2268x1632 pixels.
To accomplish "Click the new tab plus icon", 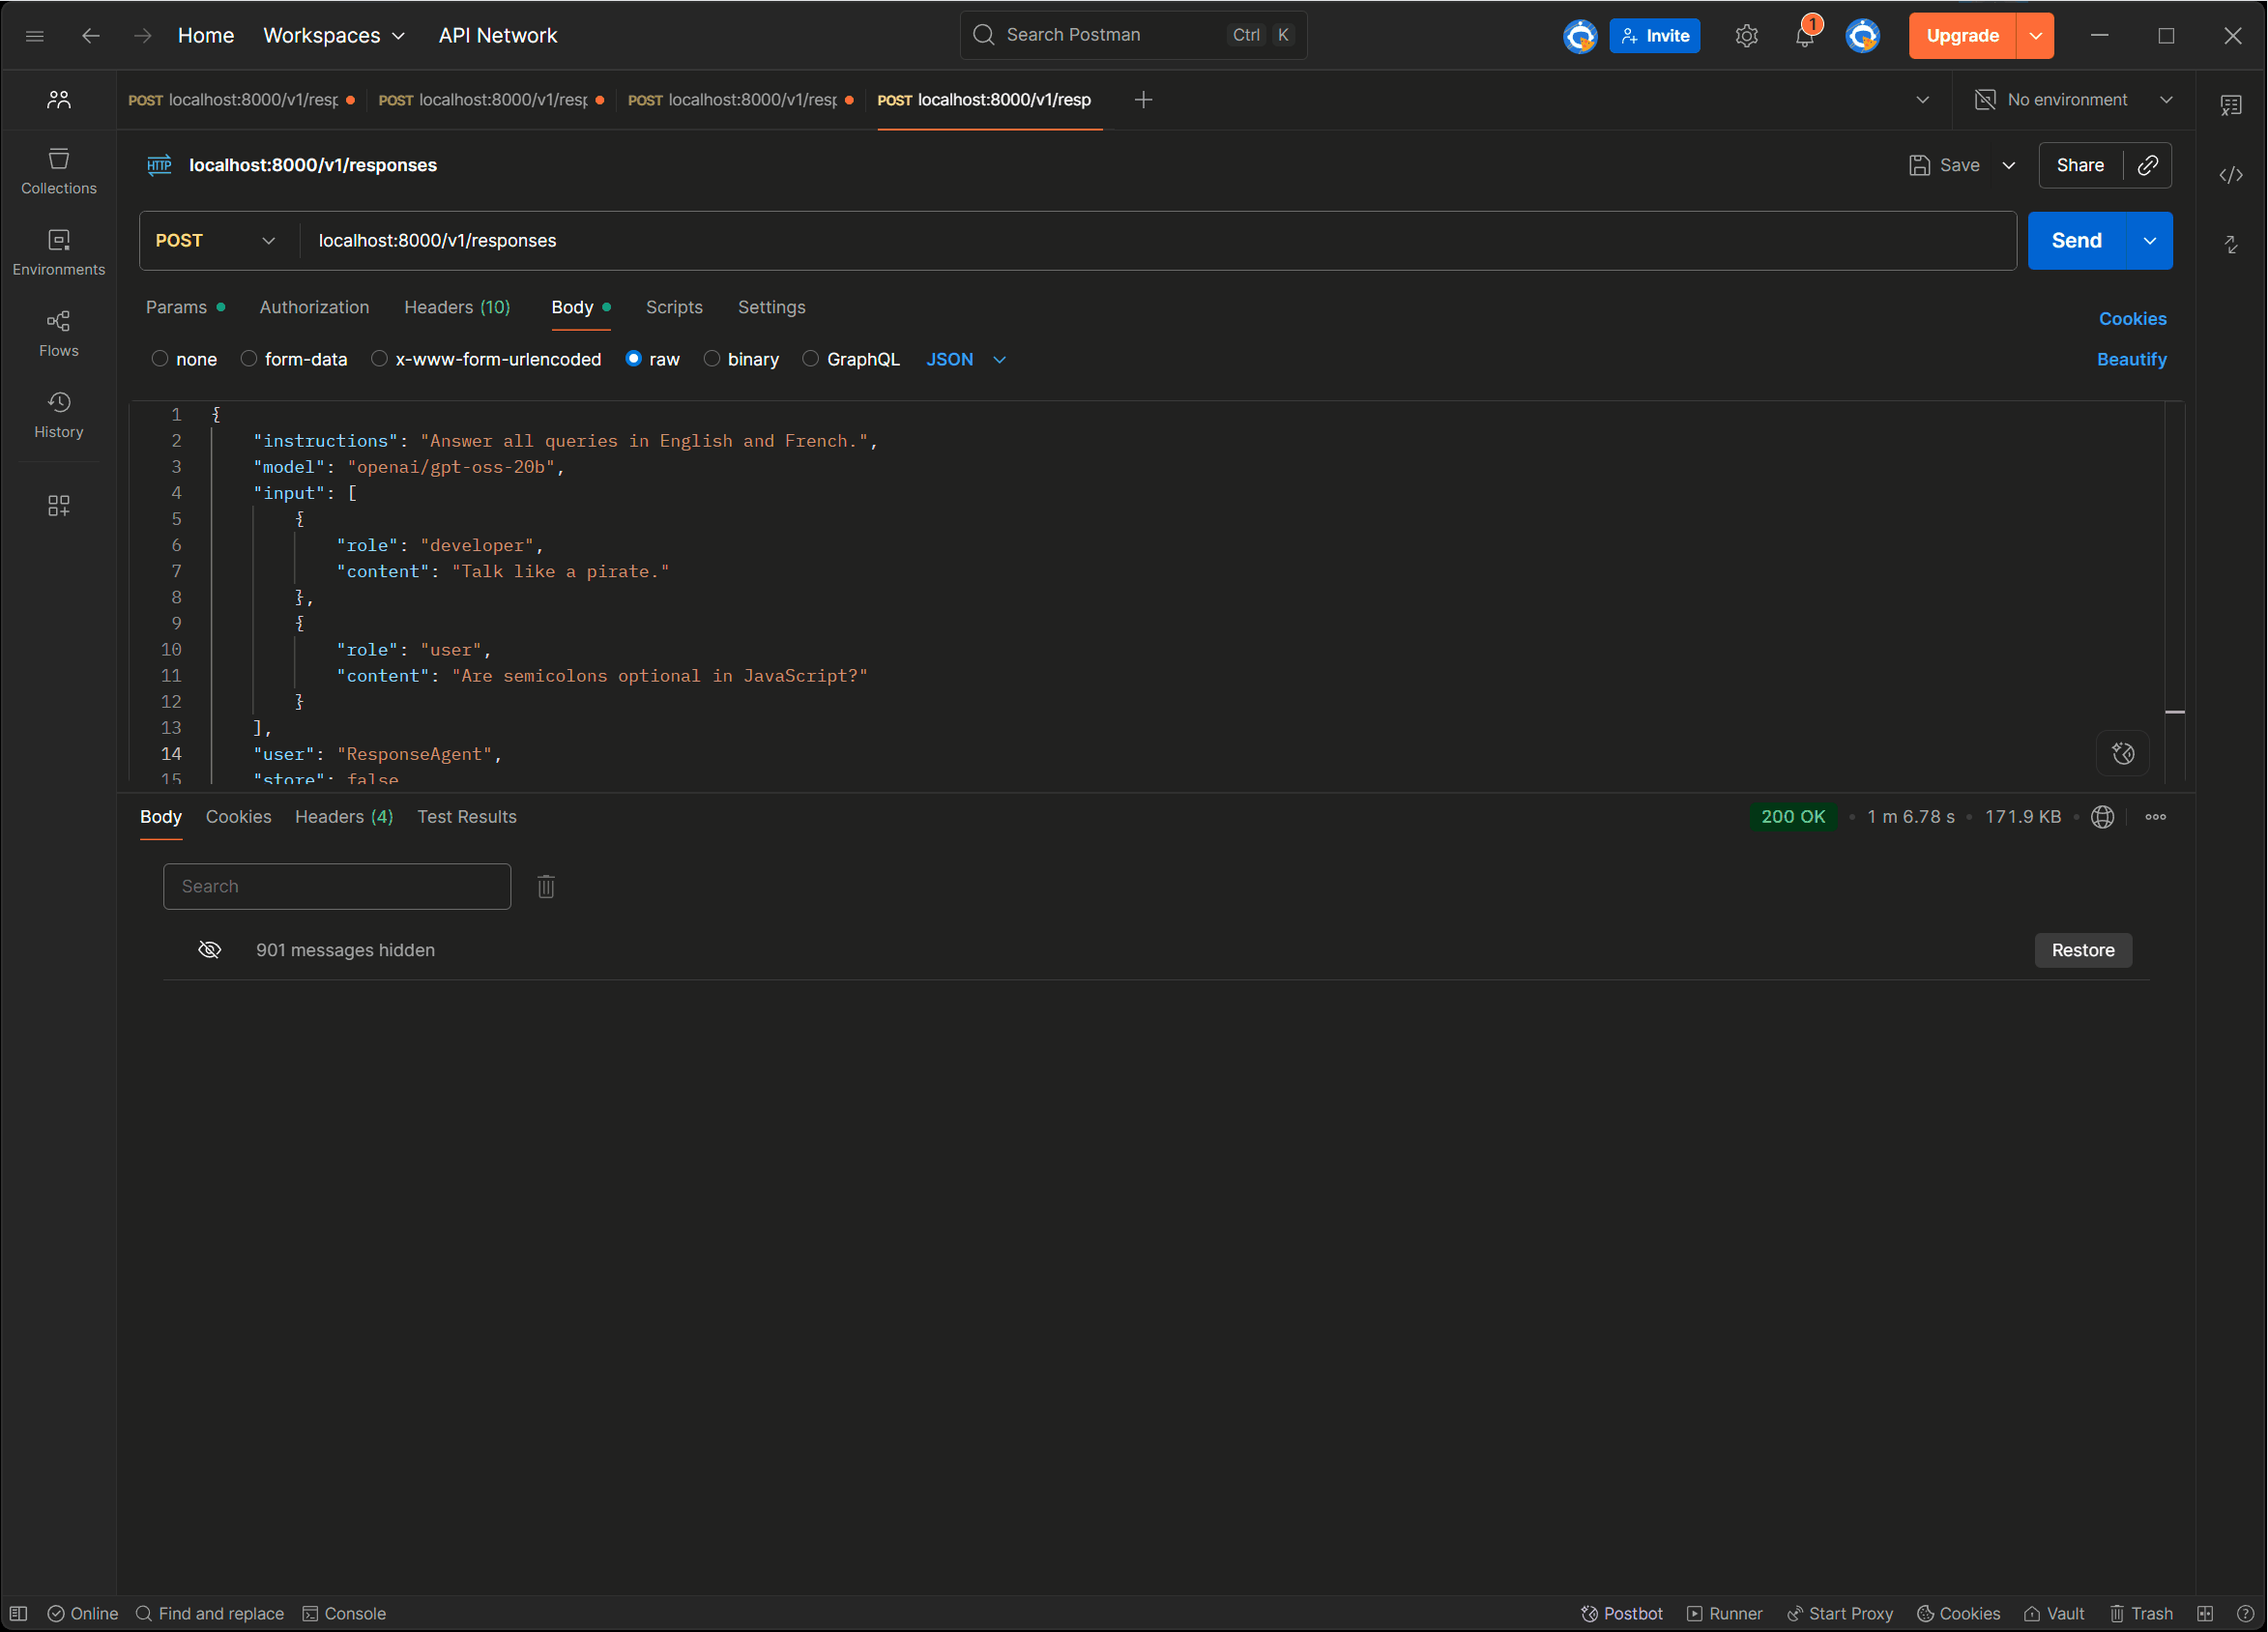I will [x=1143, y=100].
